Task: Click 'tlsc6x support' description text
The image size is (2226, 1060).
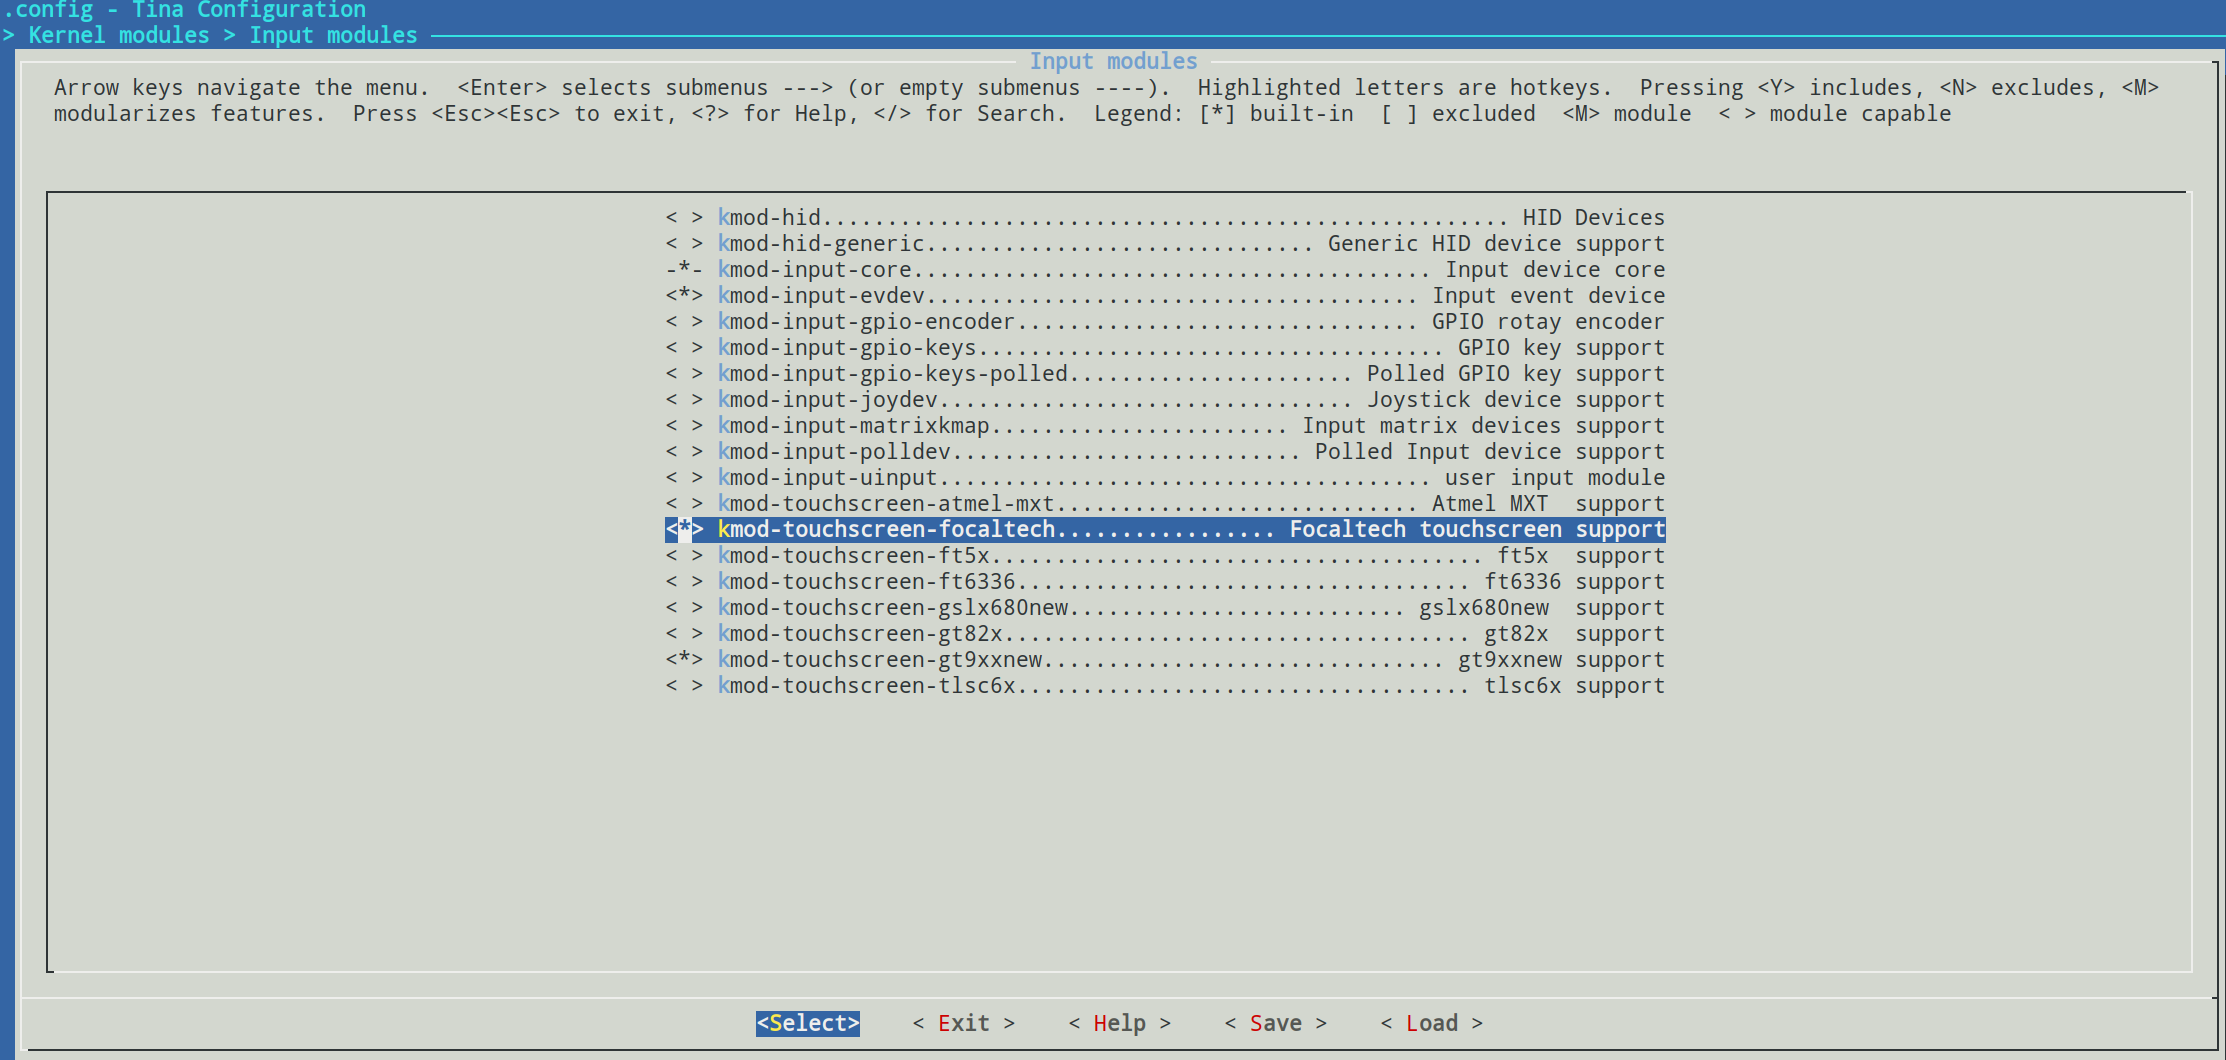Action: point(1575,686)
